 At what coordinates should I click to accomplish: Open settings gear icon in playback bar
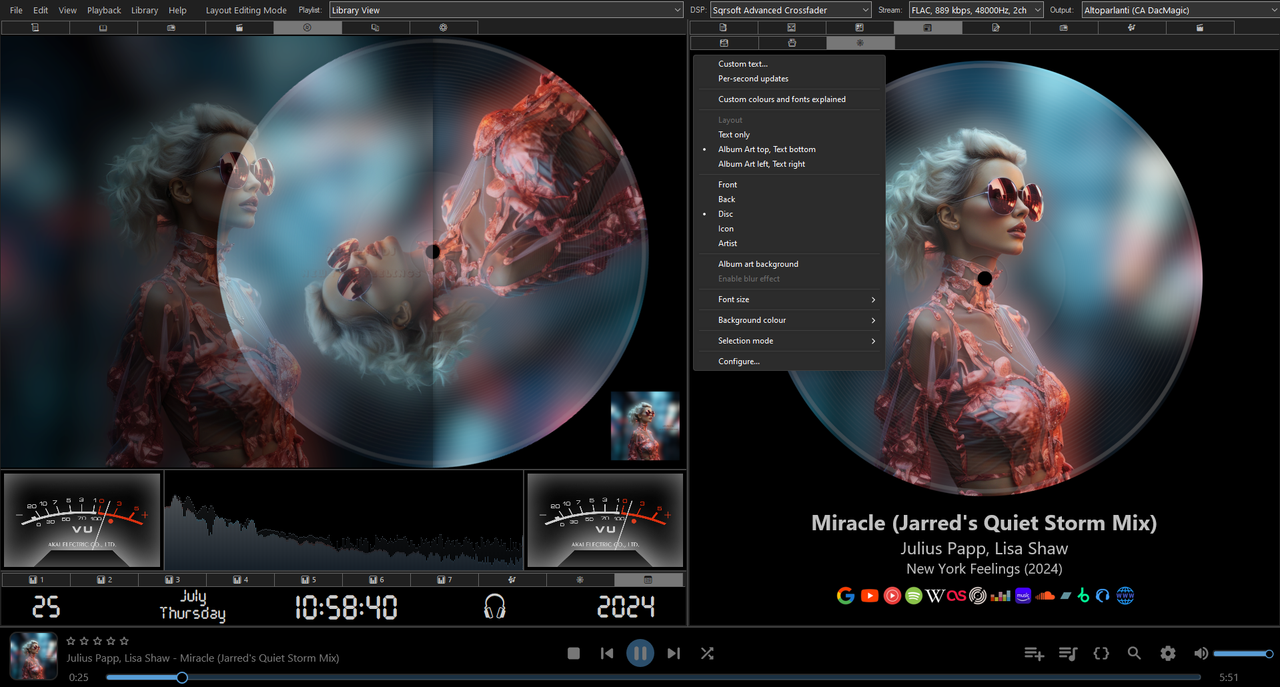tap(1168, 653)
